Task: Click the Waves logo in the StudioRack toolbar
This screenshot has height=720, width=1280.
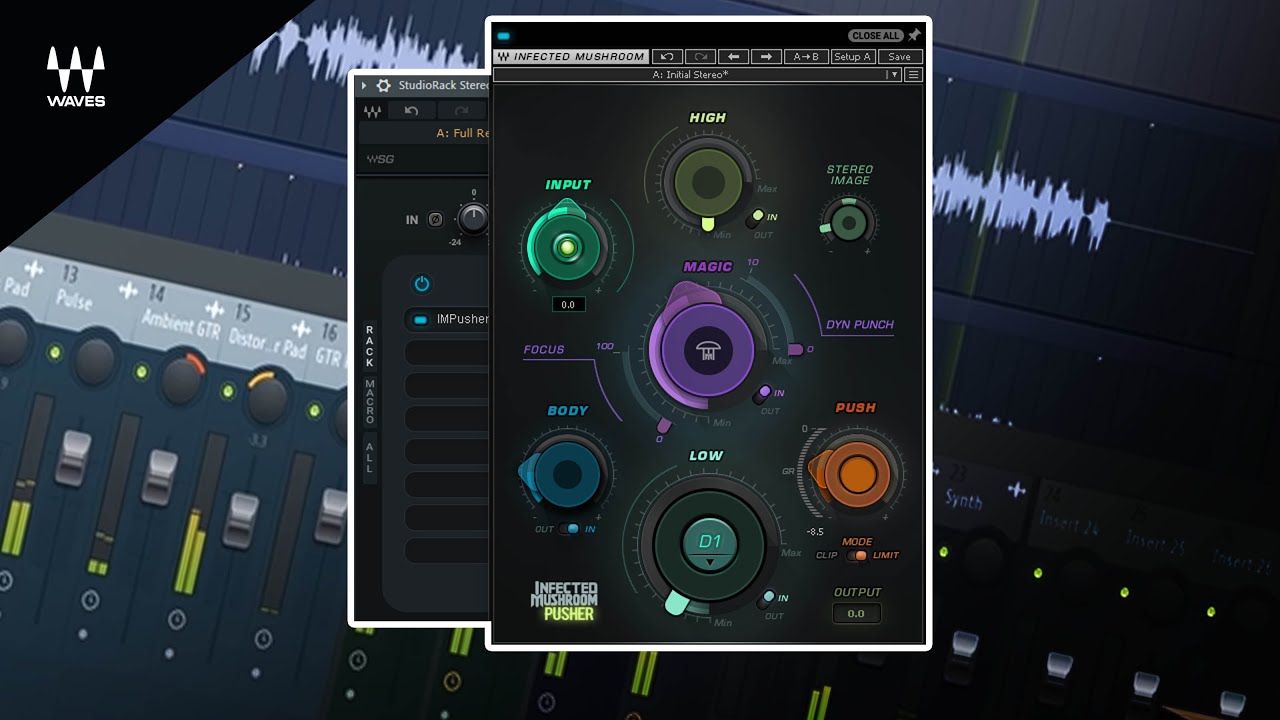Action: (x=372, y=111)
